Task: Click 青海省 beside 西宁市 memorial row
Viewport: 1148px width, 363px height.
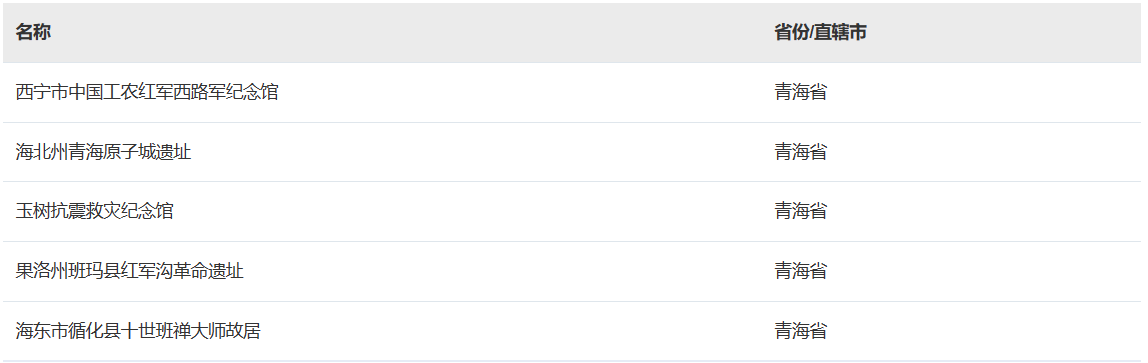Action: click(x=801, y=92)
